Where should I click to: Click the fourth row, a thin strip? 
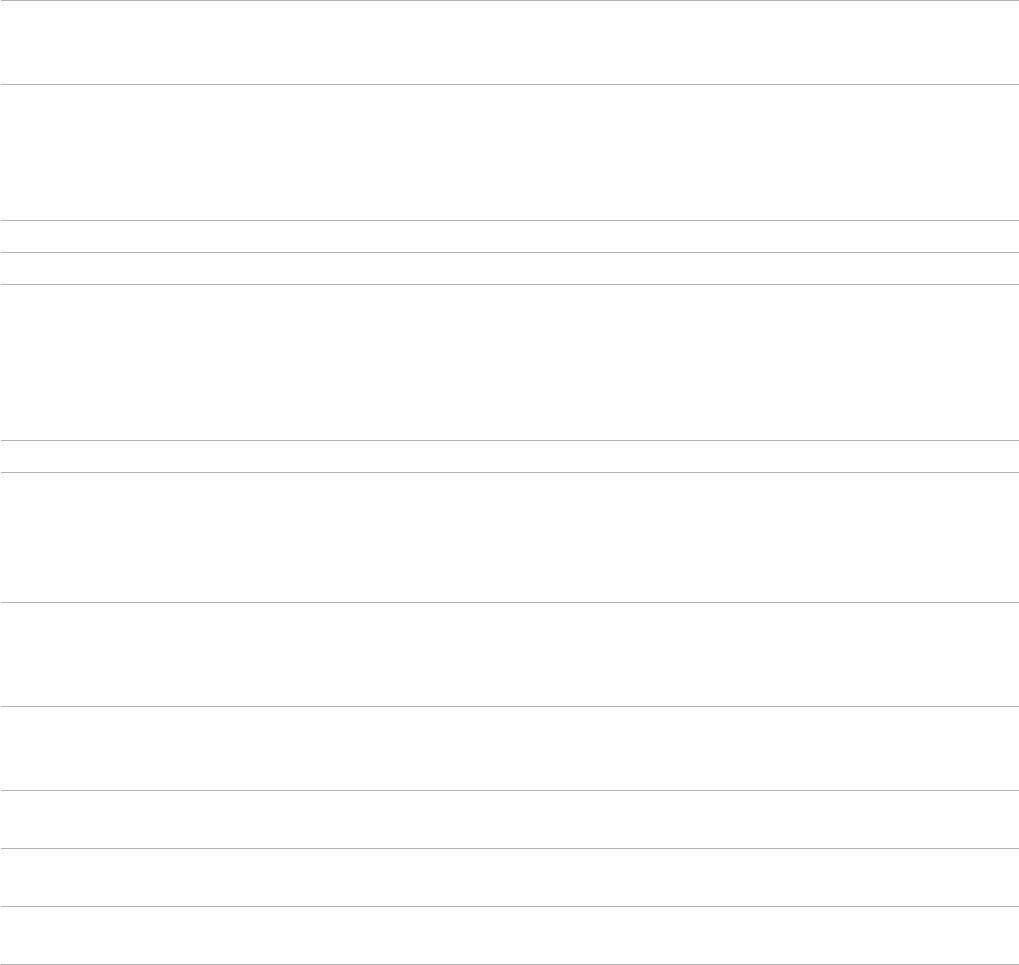pos(510,268)
